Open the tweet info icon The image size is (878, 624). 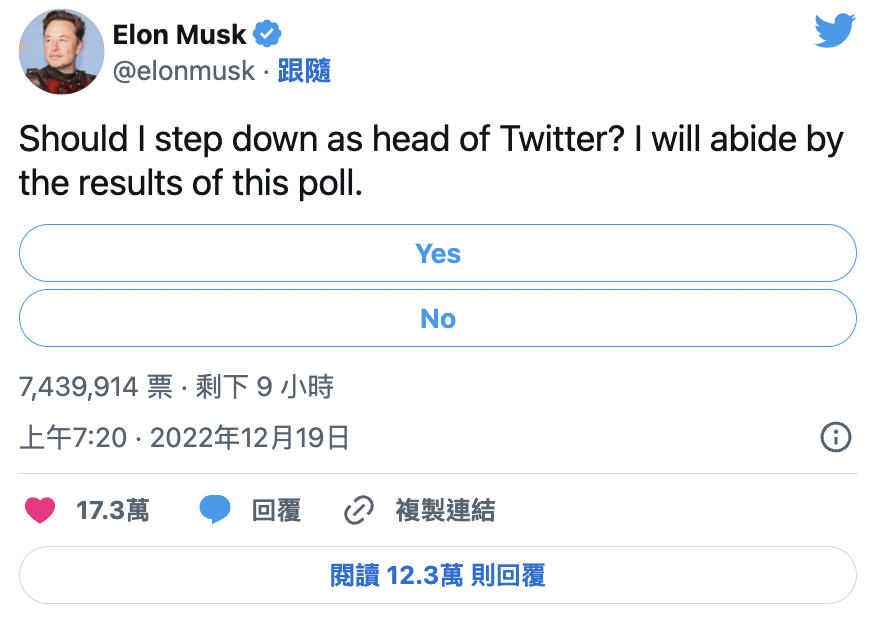tap(835, 437)
